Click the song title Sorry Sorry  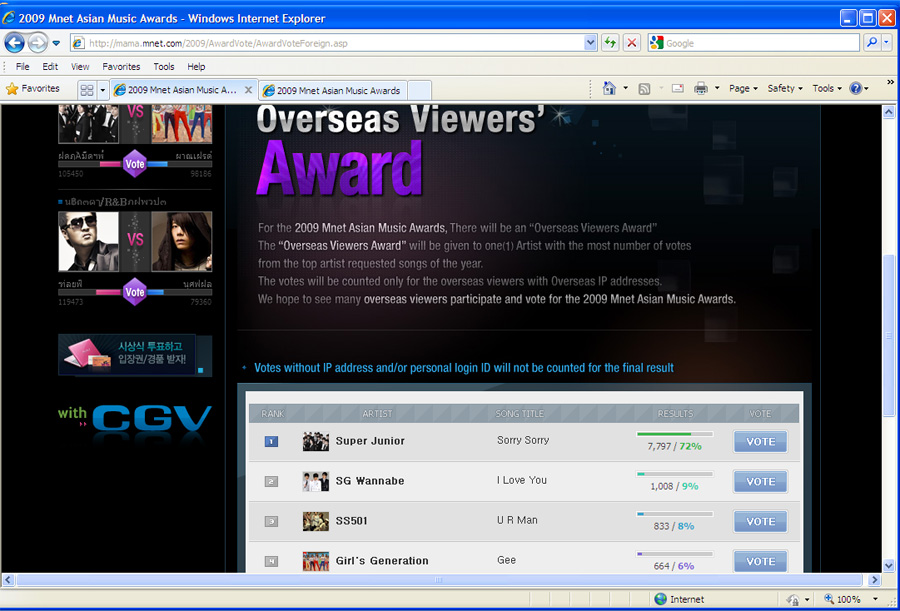click(523, 440)
